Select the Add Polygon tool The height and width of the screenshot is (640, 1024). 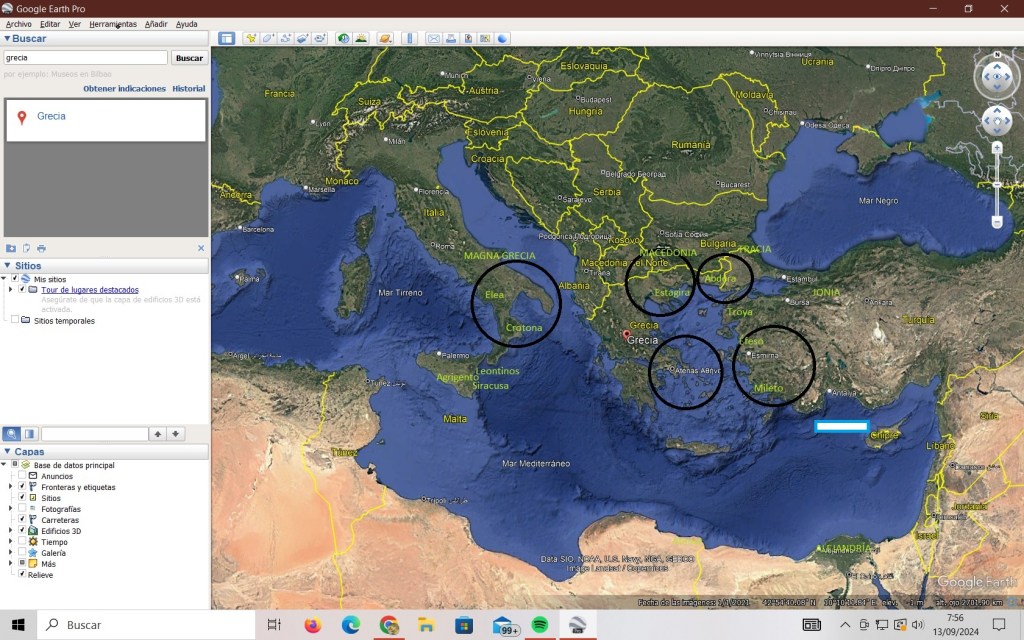tap(268, 38)
